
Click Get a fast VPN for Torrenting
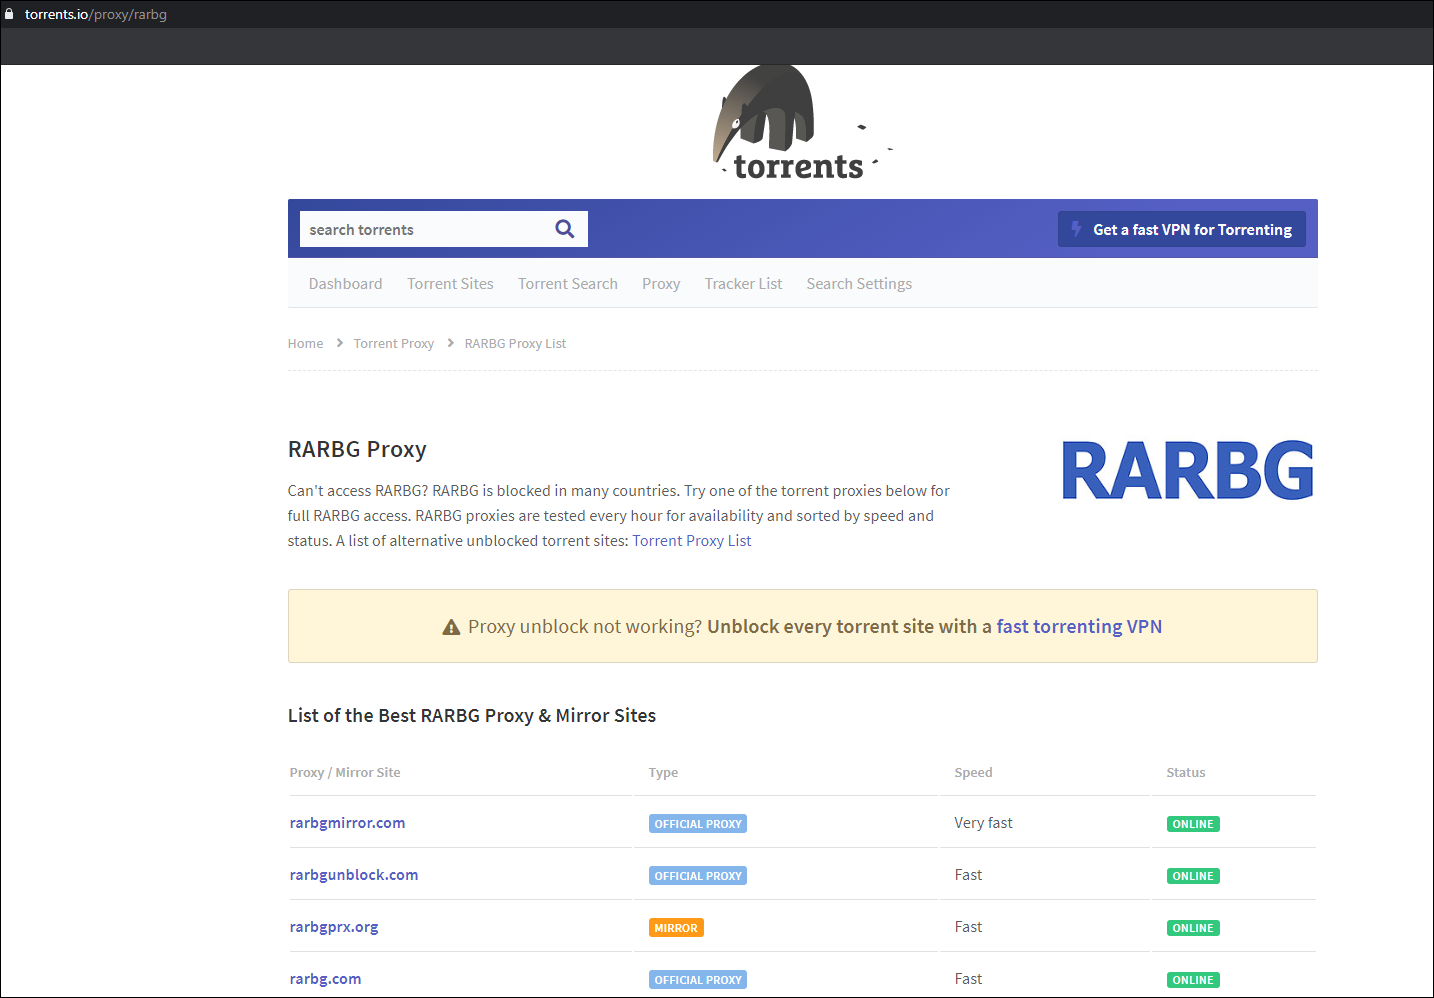[x=1182, y=229]
